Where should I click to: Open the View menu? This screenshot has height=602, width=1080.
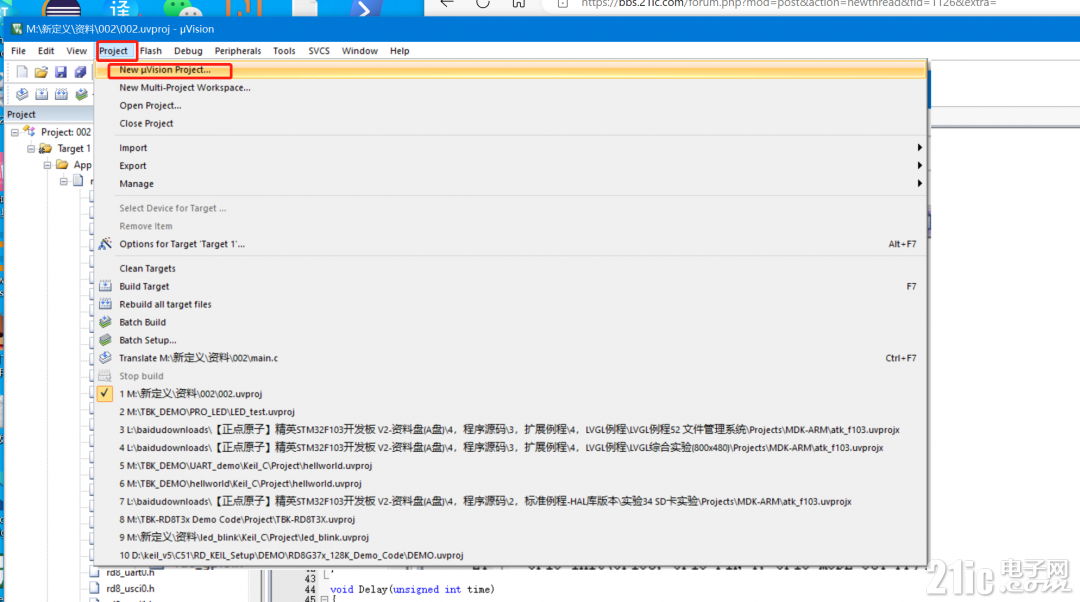(76, 51)
